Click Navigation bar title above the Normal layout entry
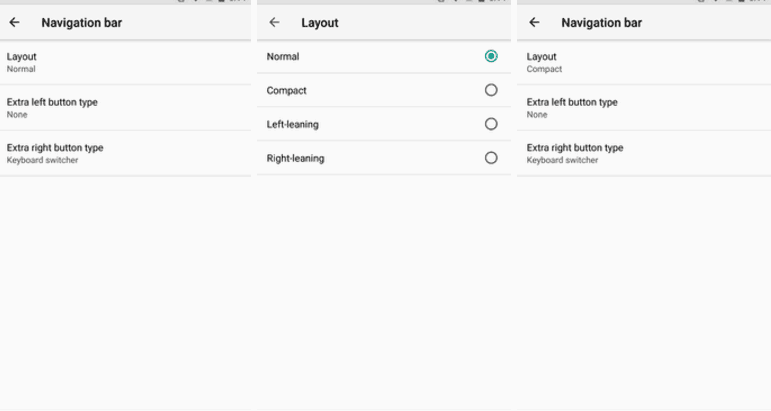 click(x=81, y=23)
